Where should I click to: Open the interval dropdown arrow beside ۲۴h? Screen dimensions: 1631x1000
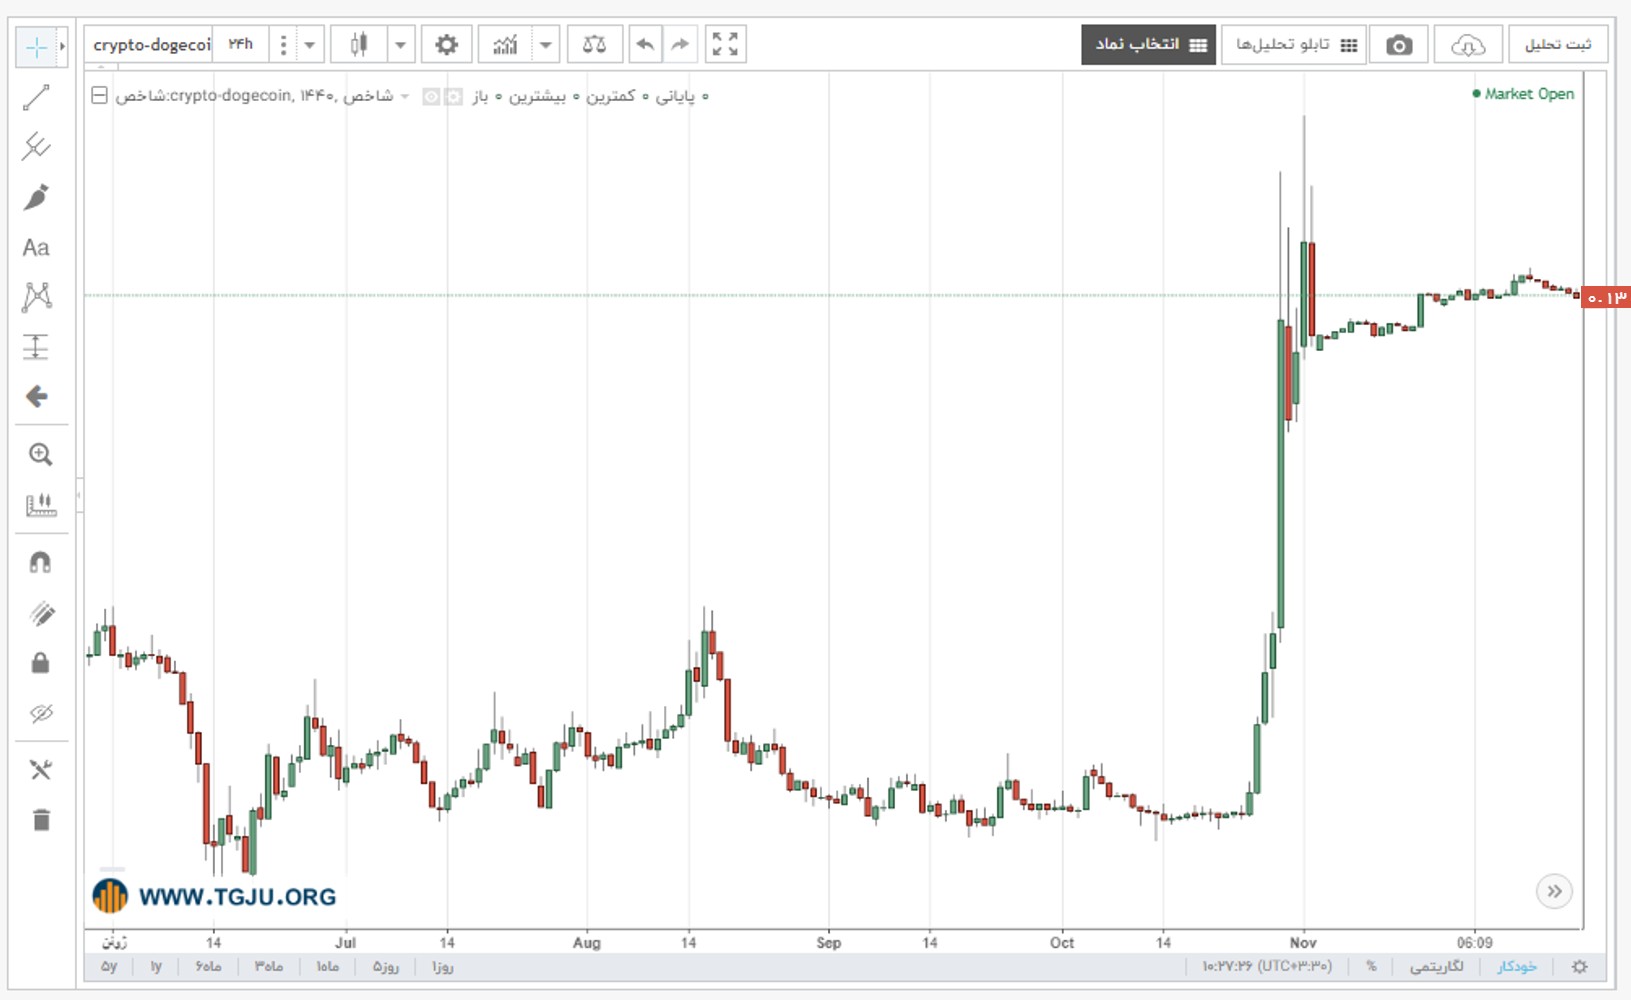tap(309, 45)
